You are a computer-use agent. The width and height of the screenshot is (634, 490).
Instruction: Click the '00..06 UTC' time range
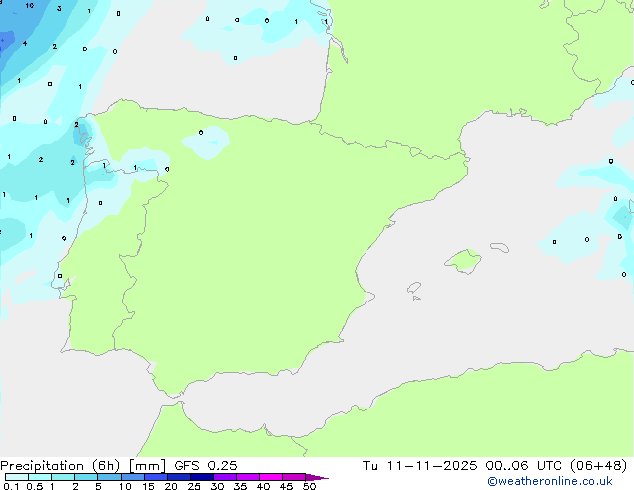click(524, 466)
